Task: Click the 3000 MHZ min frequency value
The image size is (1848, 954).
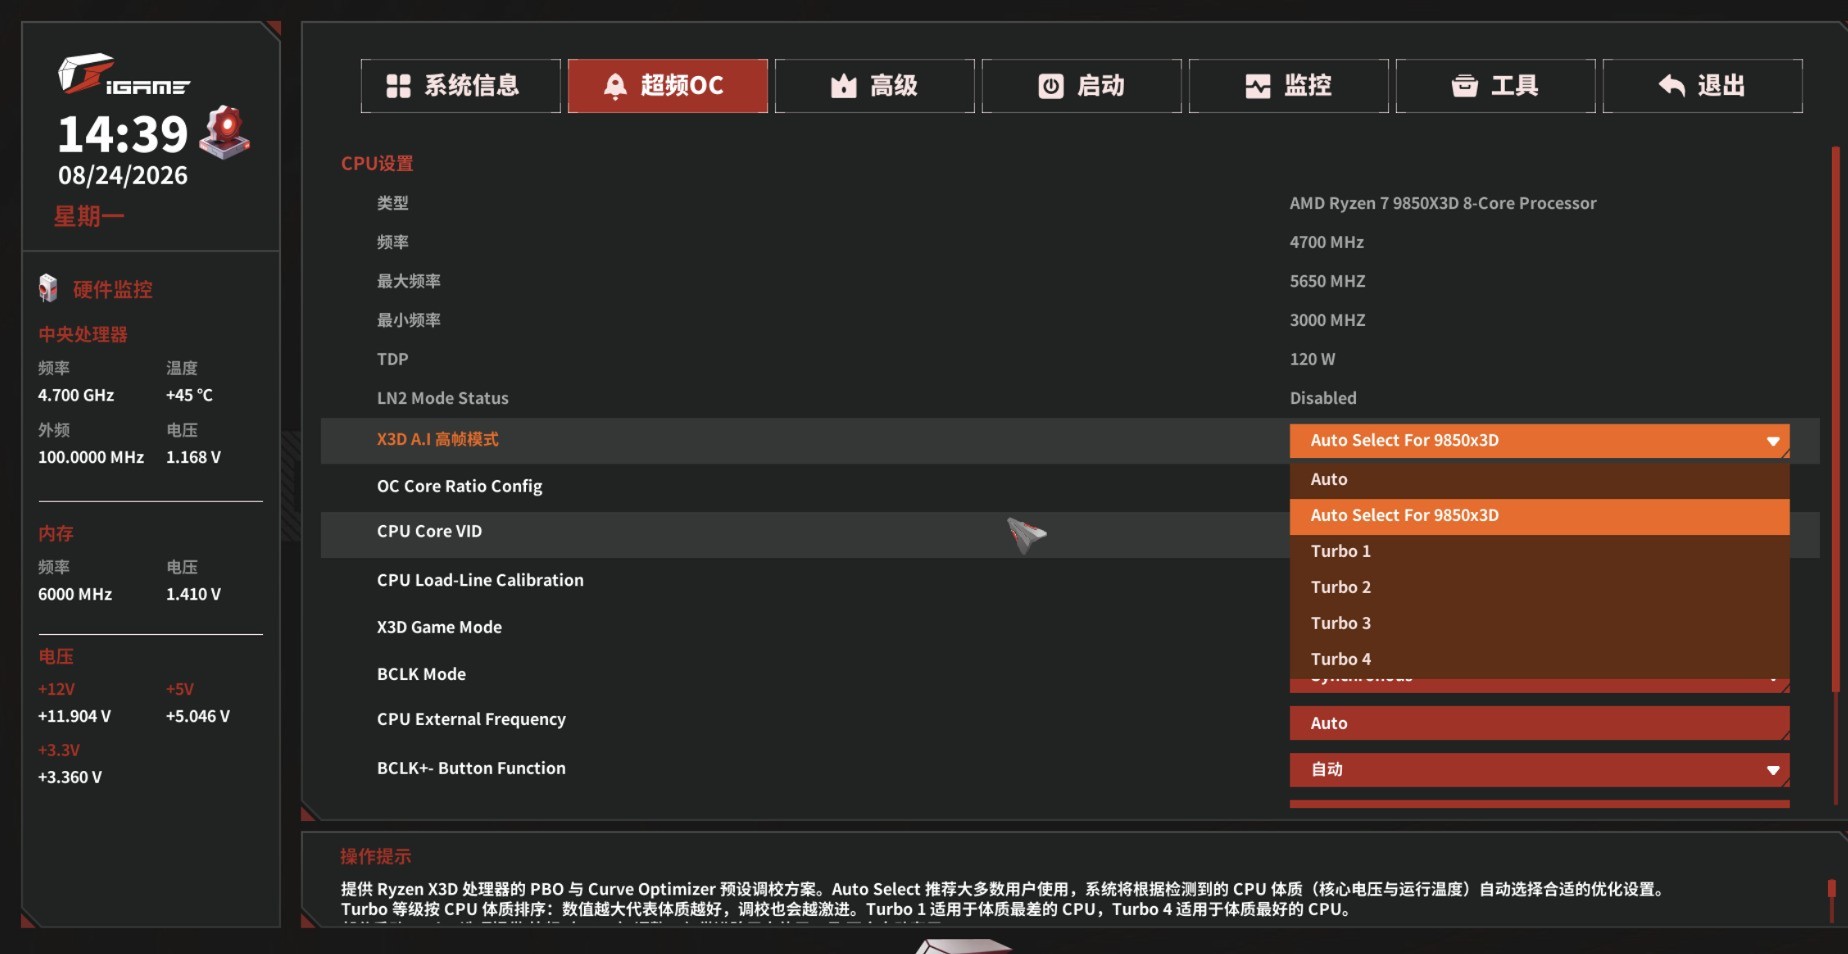Action: pos(1327,320)
